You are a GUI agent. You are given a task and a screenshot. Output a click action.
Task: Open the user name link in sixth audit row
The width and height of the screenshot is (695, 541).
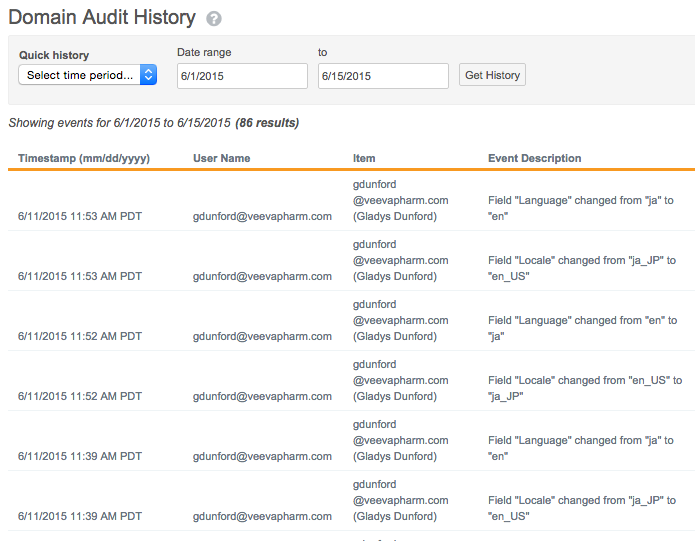point(262,516)
